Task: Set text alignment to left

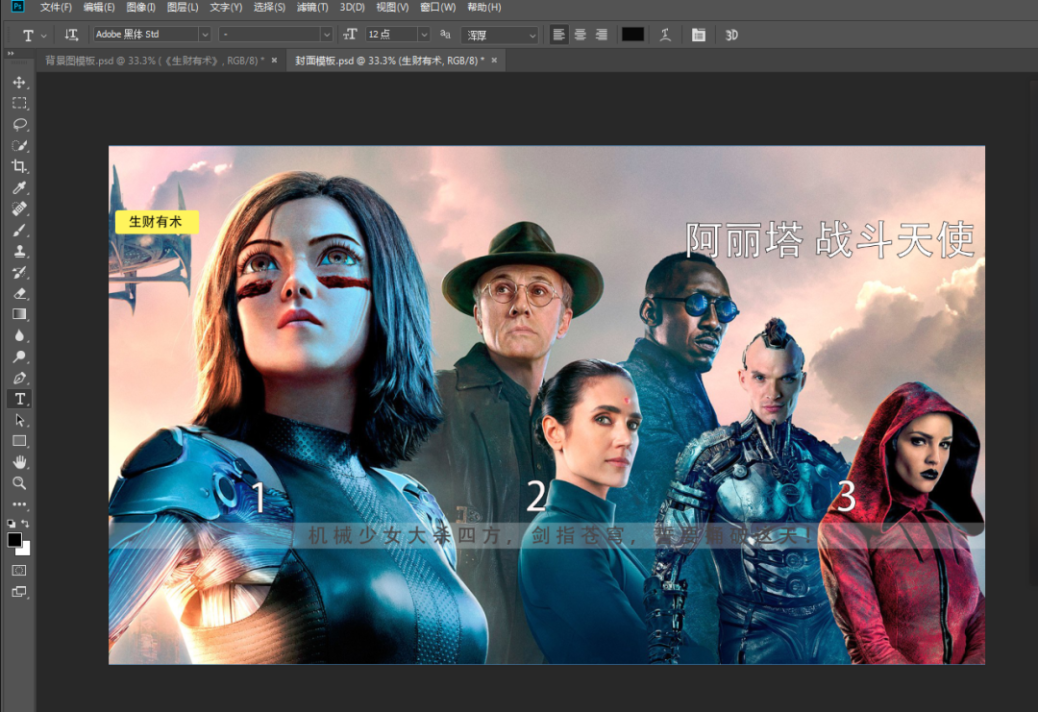Action: [559, 34]
